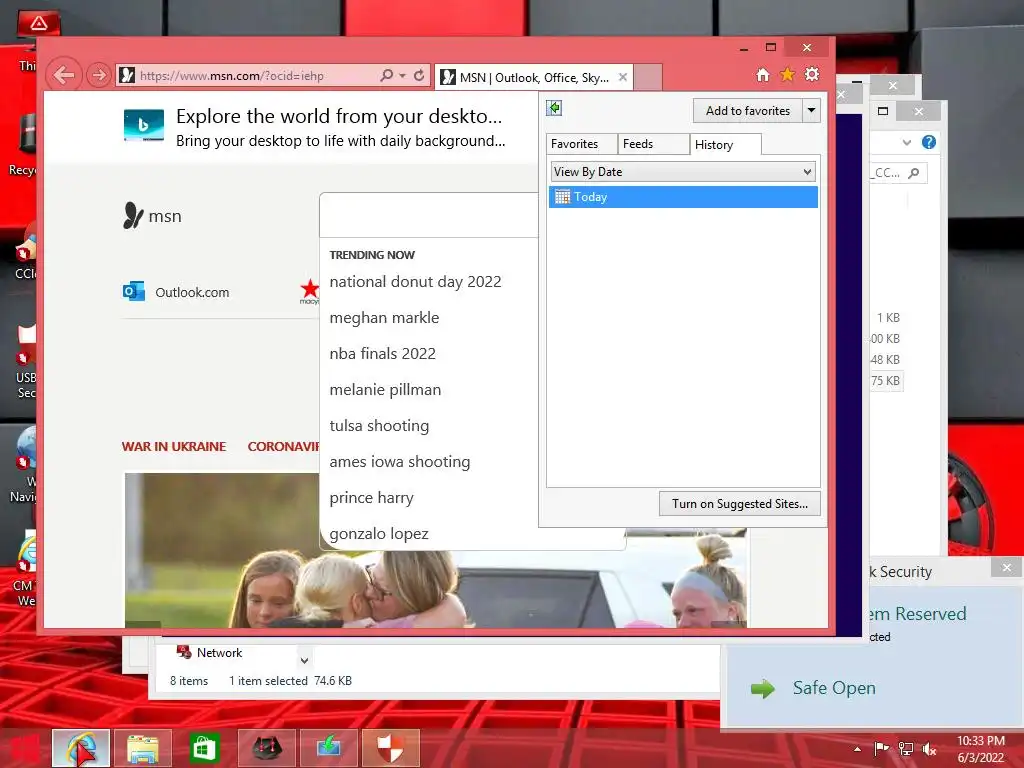Select trending item national donut day 2022

pyautogui.click(x=415, y=281)
